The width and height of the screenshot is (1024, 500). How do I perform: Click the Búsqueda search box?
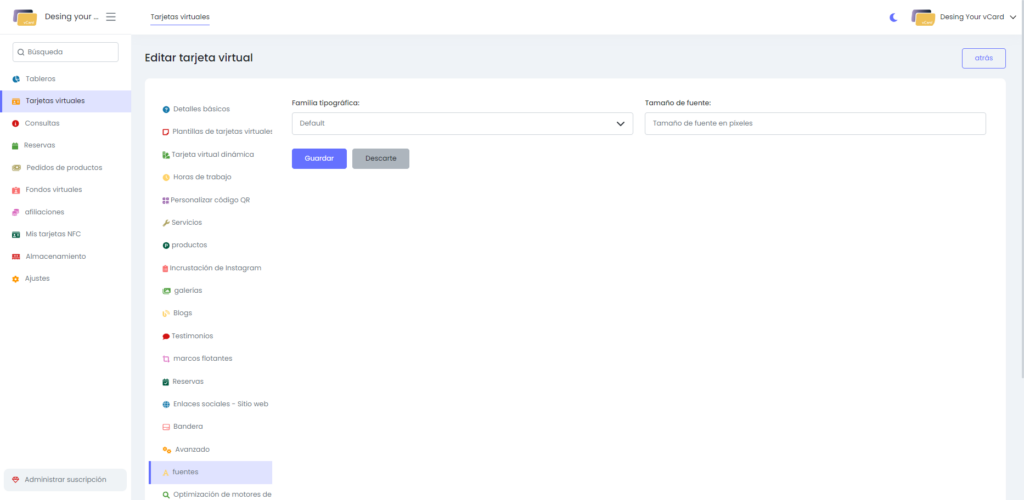click(x=66, y=52)
